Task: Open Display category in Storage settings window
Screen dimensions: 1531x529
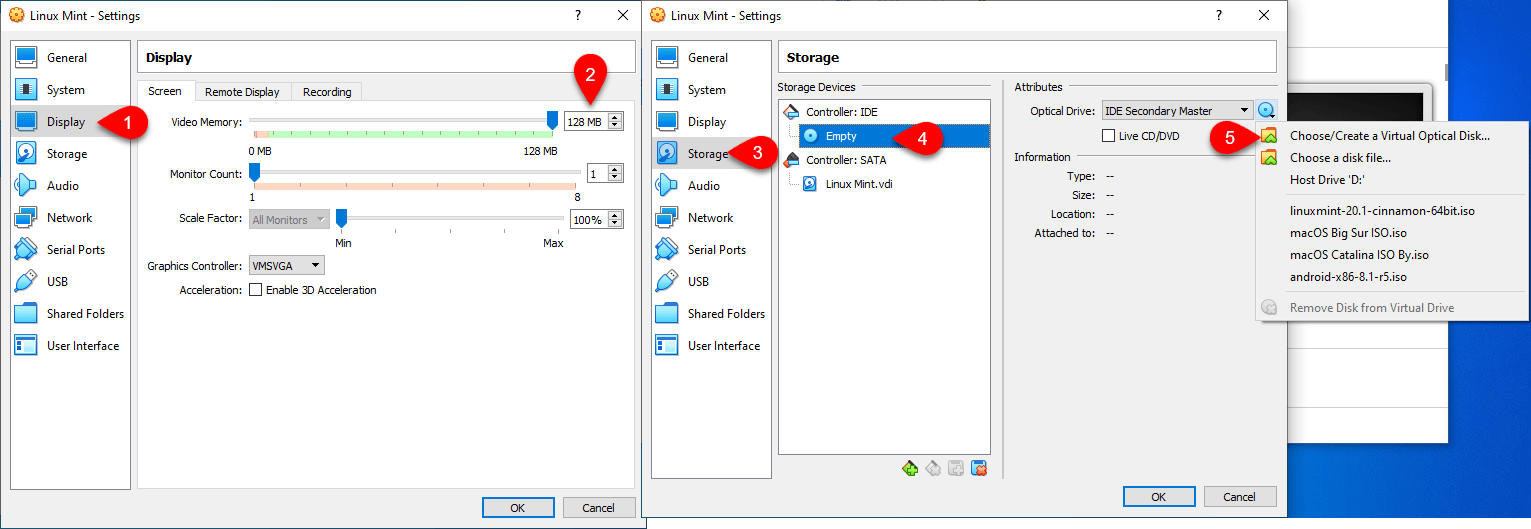Action: (x=711, y=122)
